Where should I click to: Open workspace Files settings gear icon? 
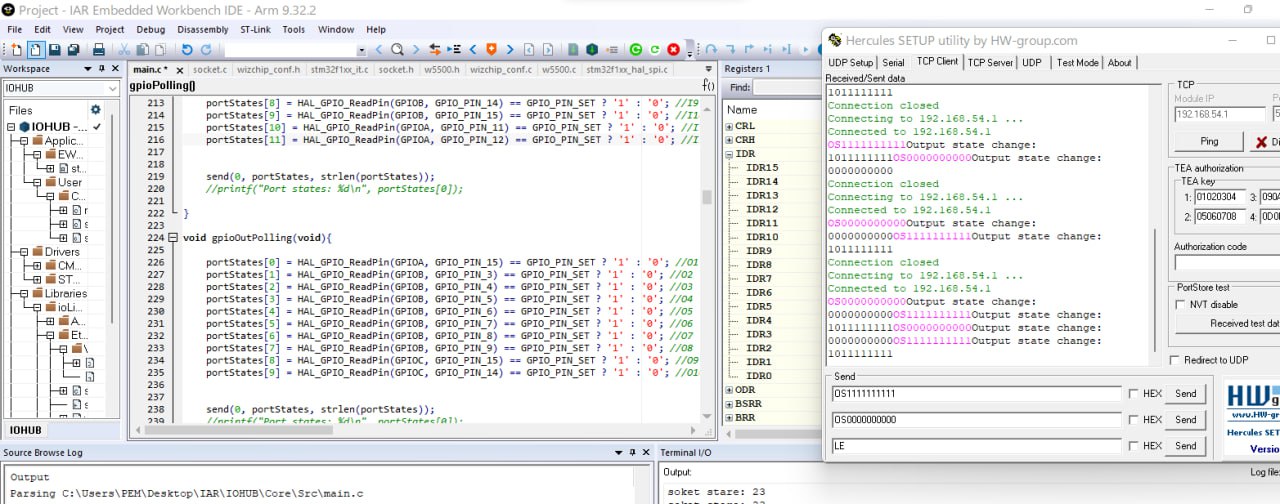point(96,110)
